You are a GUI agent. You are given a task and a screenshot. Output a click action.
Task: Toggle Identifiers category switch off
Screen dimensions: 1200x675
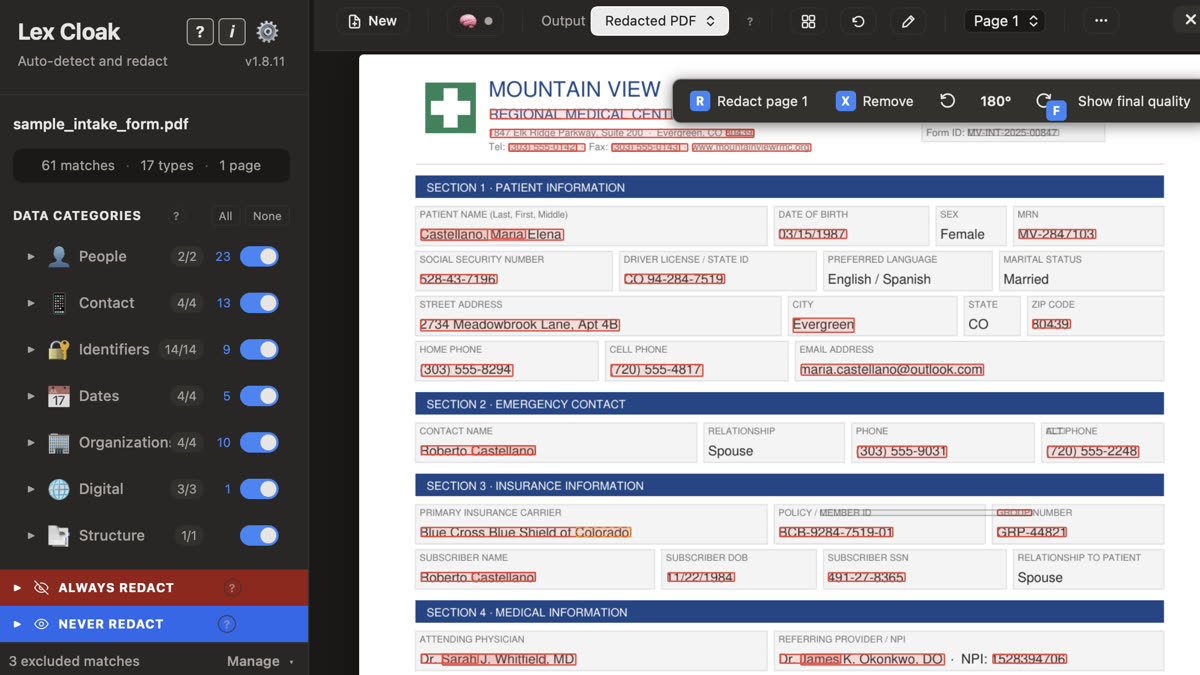[259, 350]
